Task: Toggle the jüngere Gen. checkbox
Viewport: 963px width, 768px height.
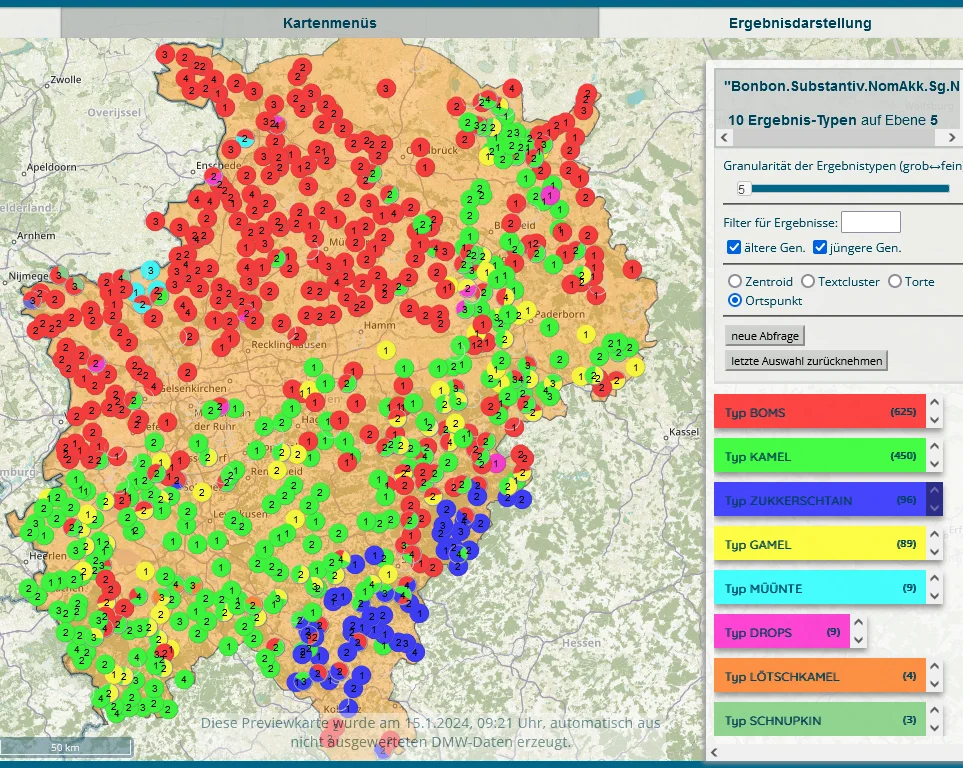Action: pos(820,247)
